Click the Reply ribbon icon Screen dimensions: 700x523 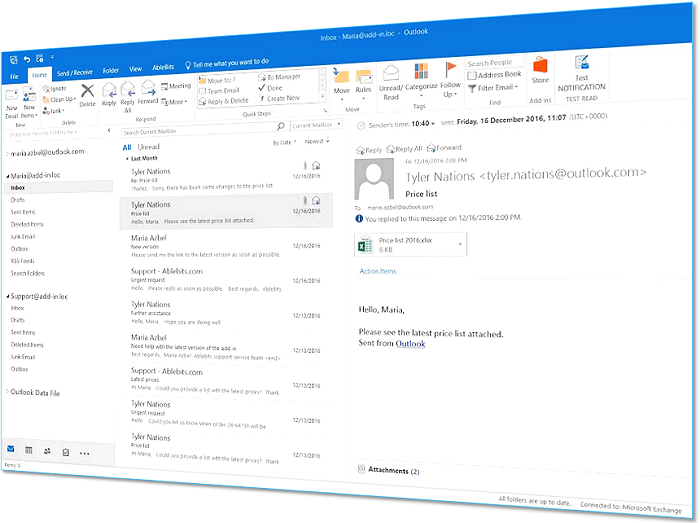click(x=109, y=90)
